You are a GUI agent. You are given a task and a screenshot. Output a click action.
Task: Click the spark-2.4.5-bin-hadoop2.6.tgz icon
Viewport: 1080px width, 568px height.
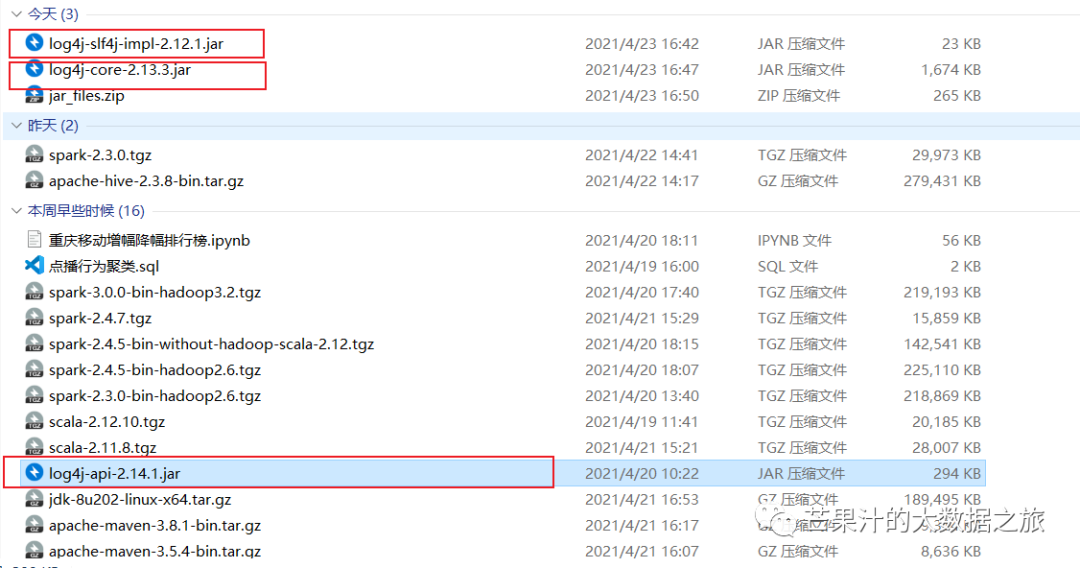34,370
